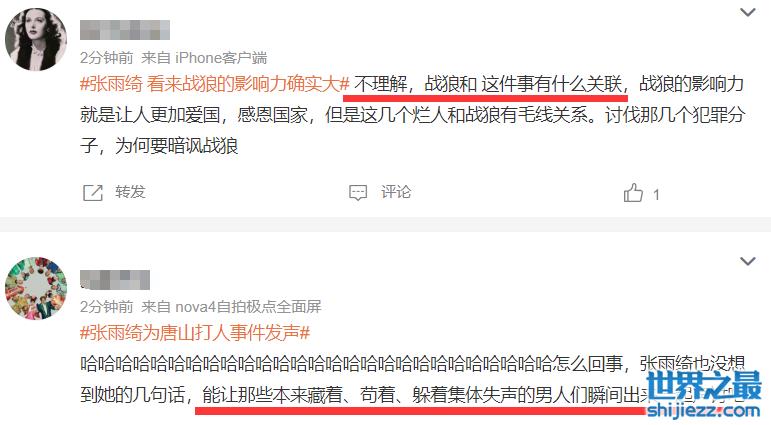Open hashtag #张雨绮为唐山打人事件发声#

pyautogui.click(x=195, y=334)
